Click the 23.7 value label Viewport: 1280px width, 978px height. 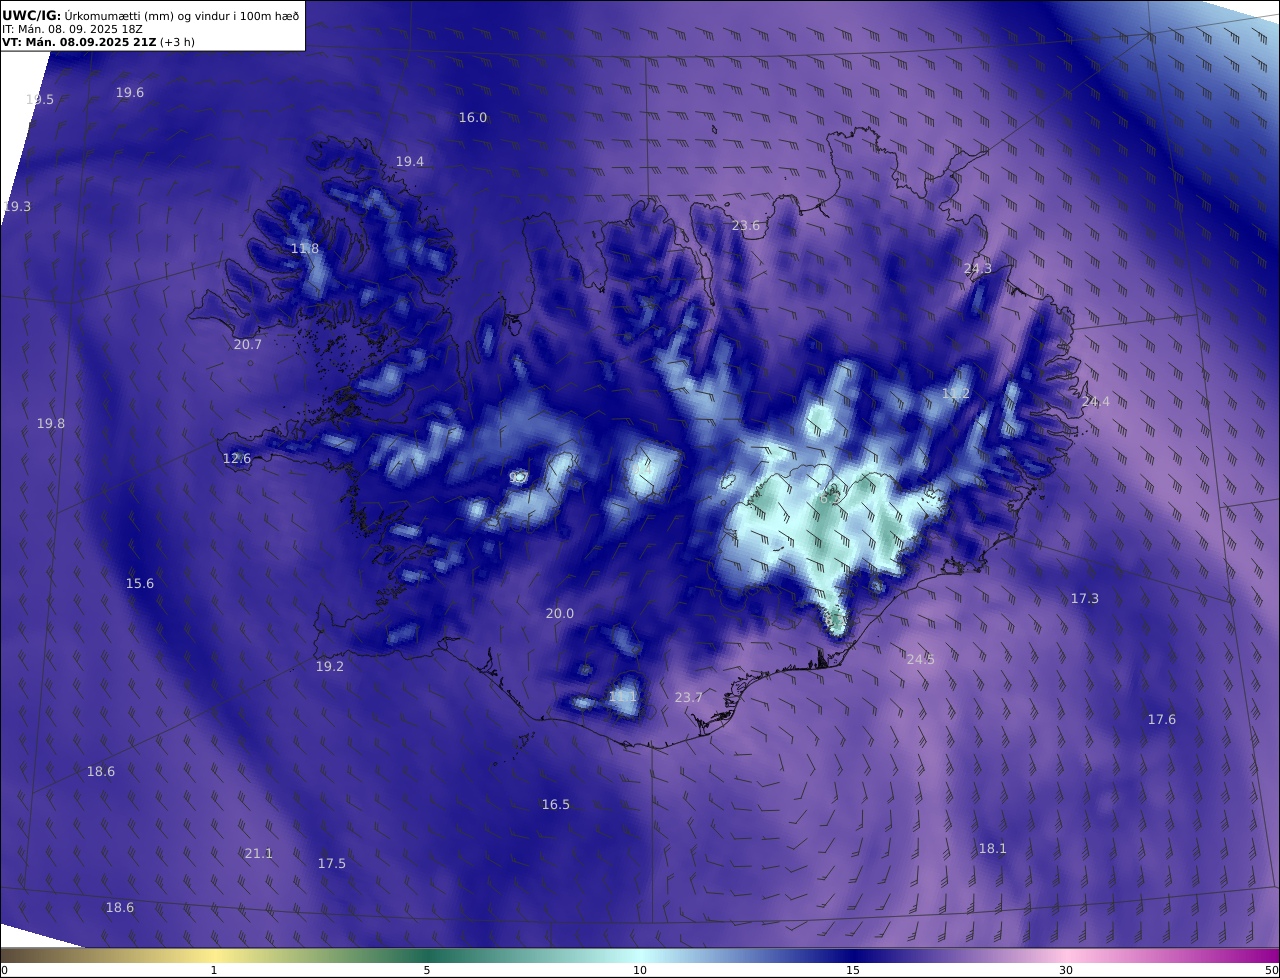click(x=689, y=698)
